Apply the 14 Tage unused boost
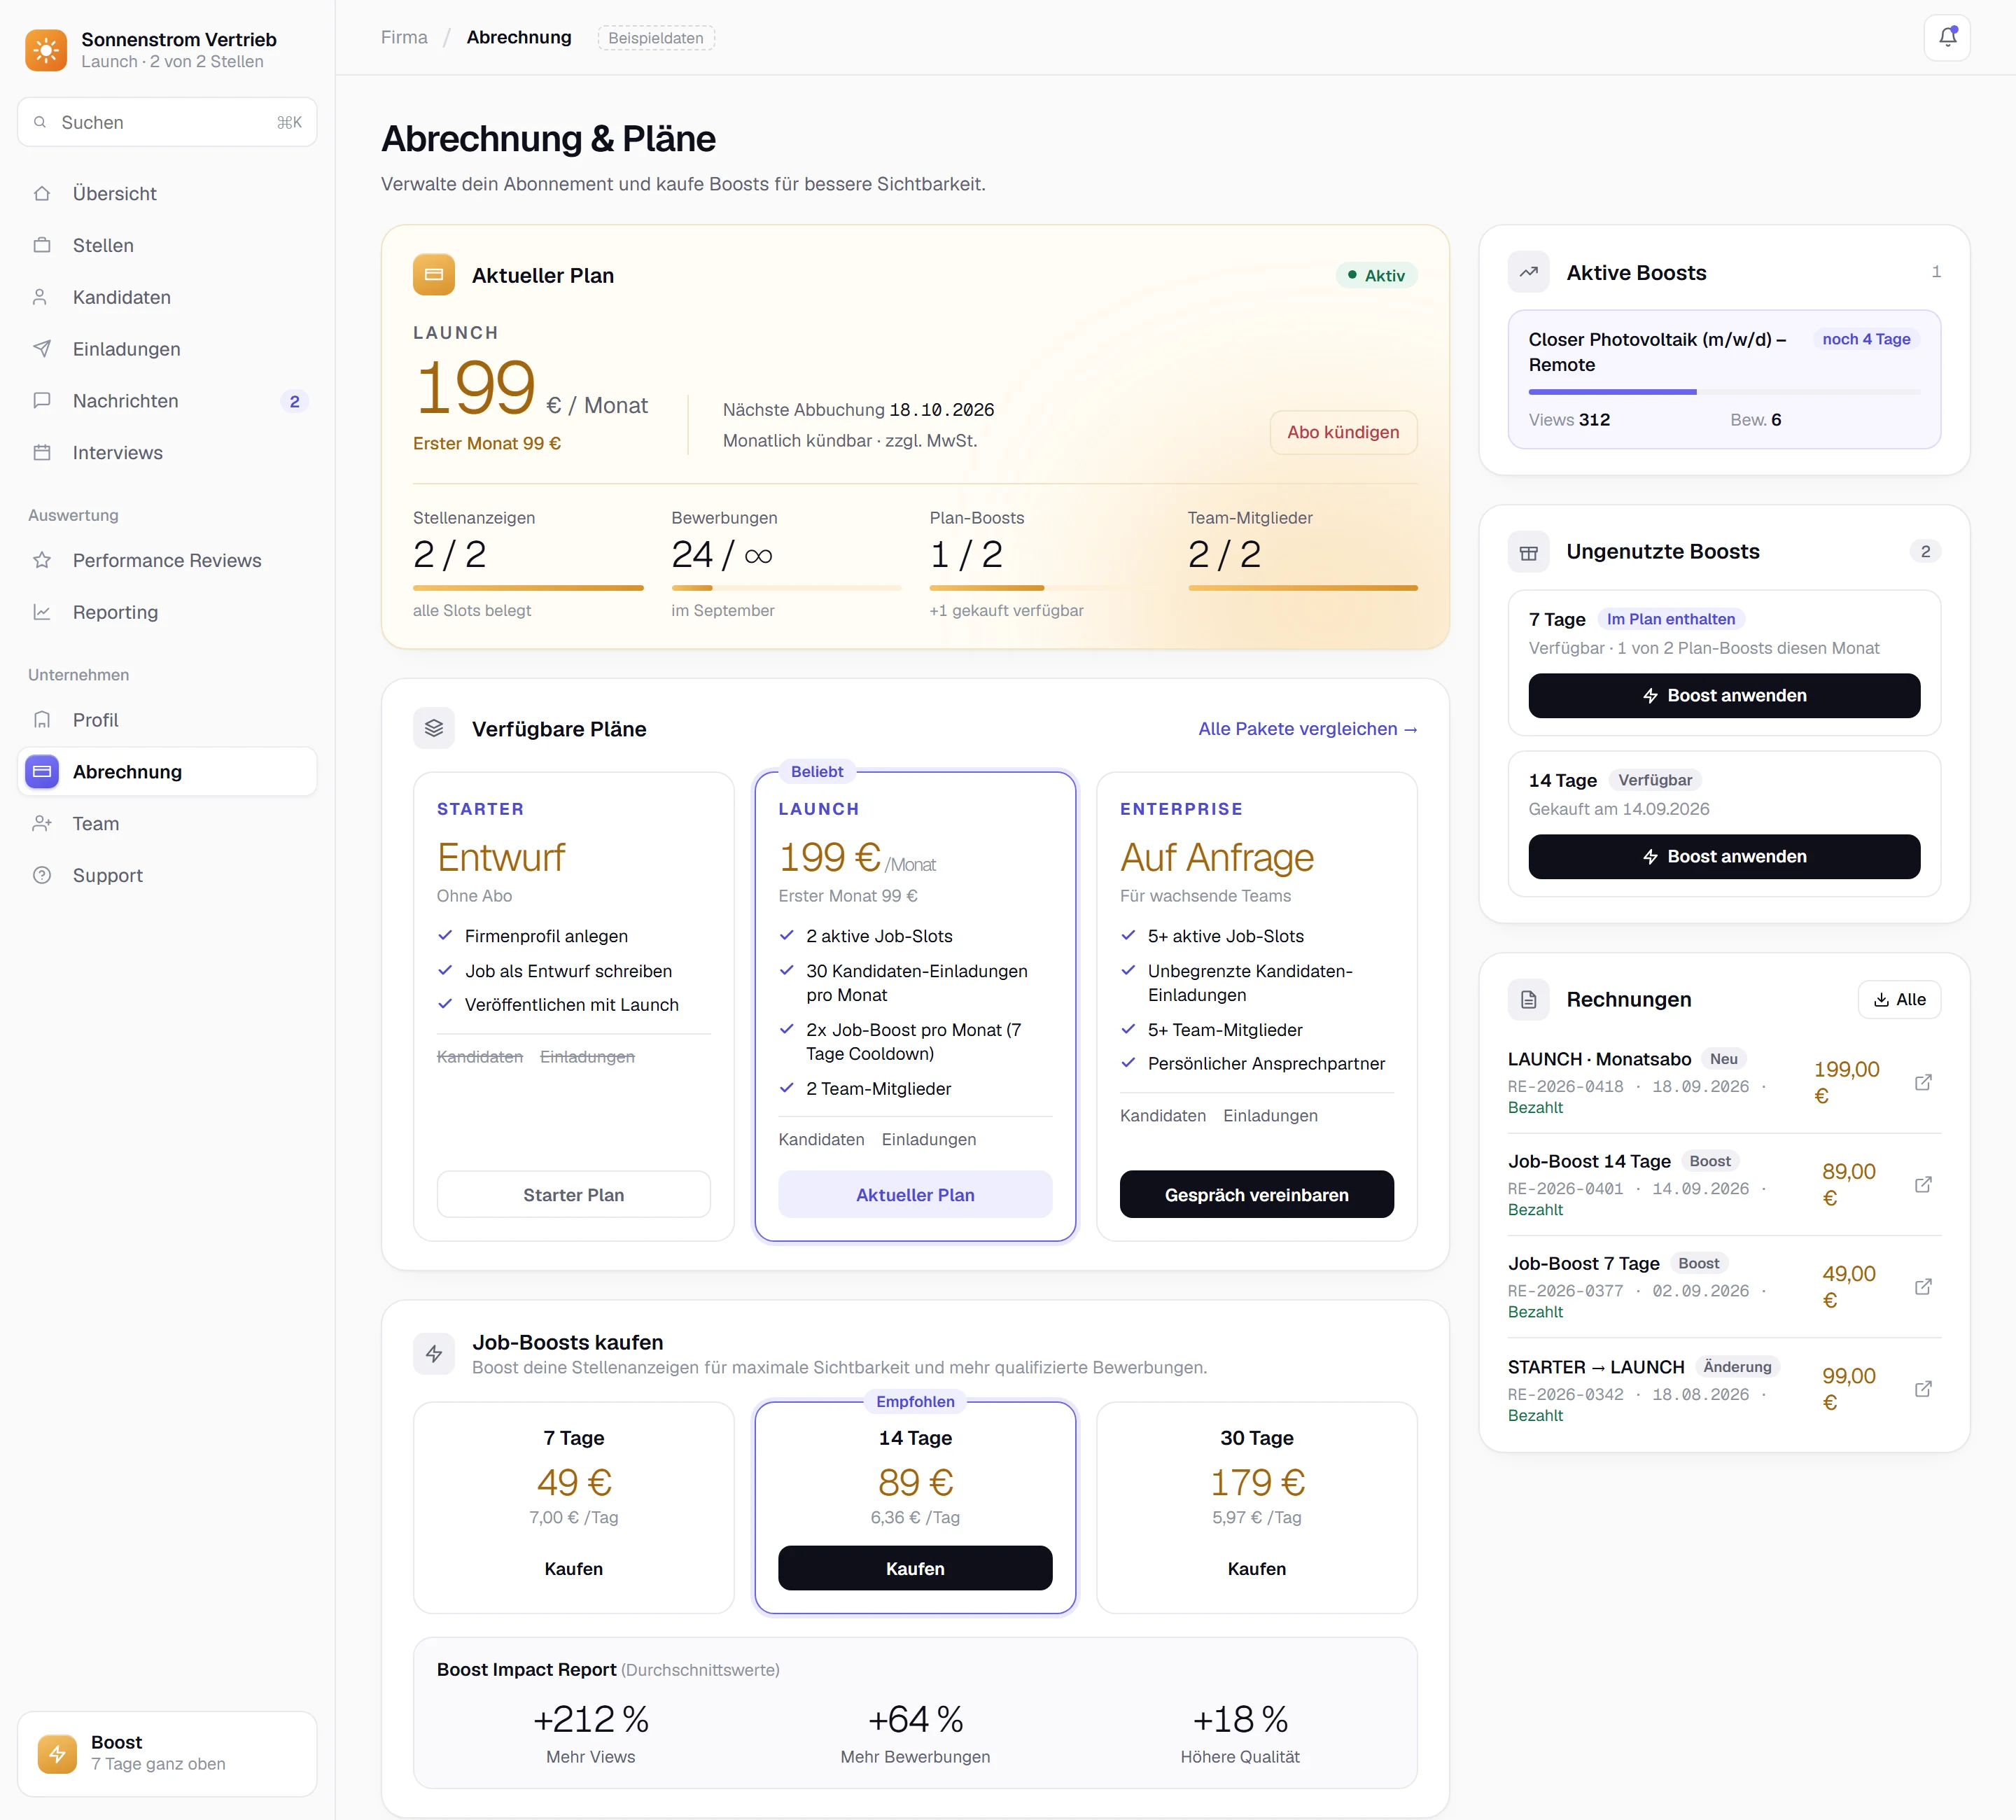The height and width of the screenshot is (1820, 2016). coord(1723,856)
